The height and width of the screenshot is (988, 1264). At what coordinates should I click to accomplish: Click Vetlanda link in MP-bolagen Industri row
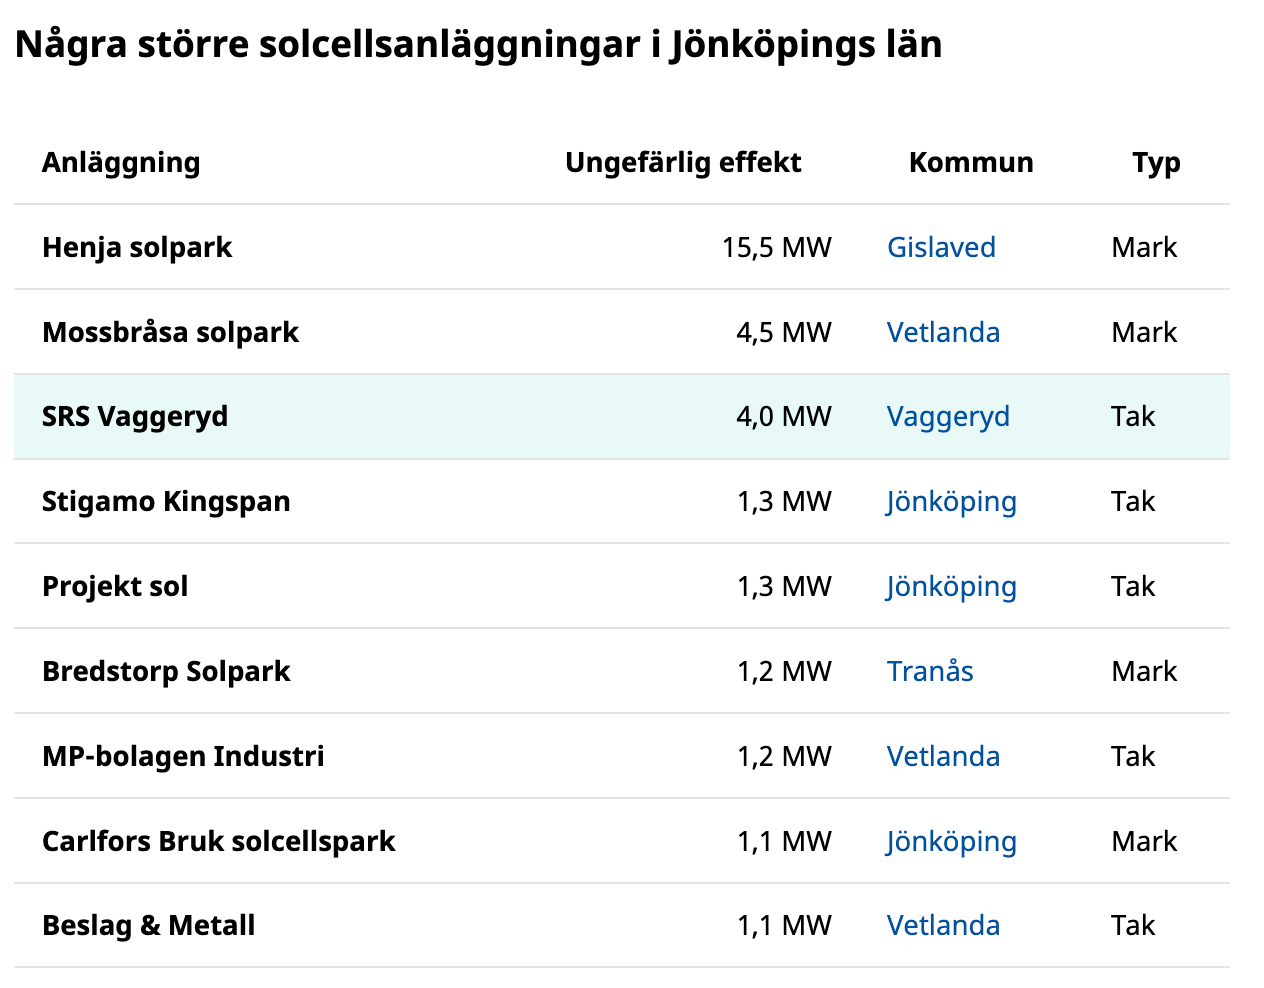[943, 756]
